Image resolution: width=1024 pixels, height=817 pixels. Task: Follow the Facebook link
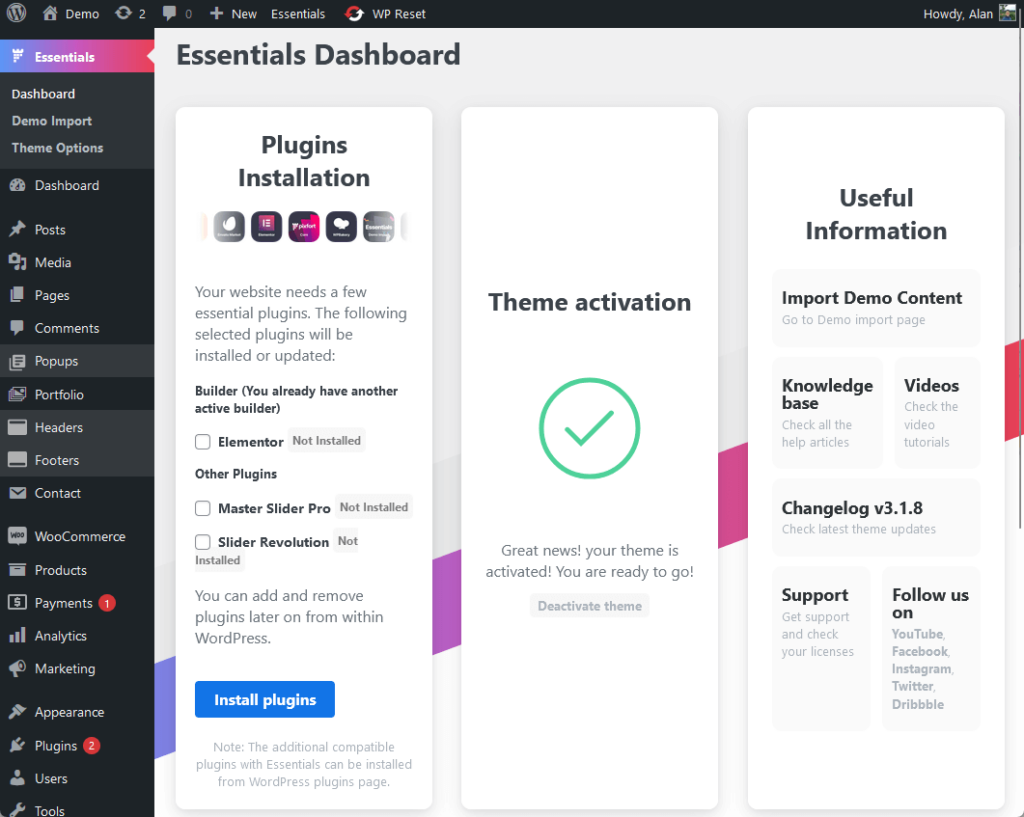920,651
